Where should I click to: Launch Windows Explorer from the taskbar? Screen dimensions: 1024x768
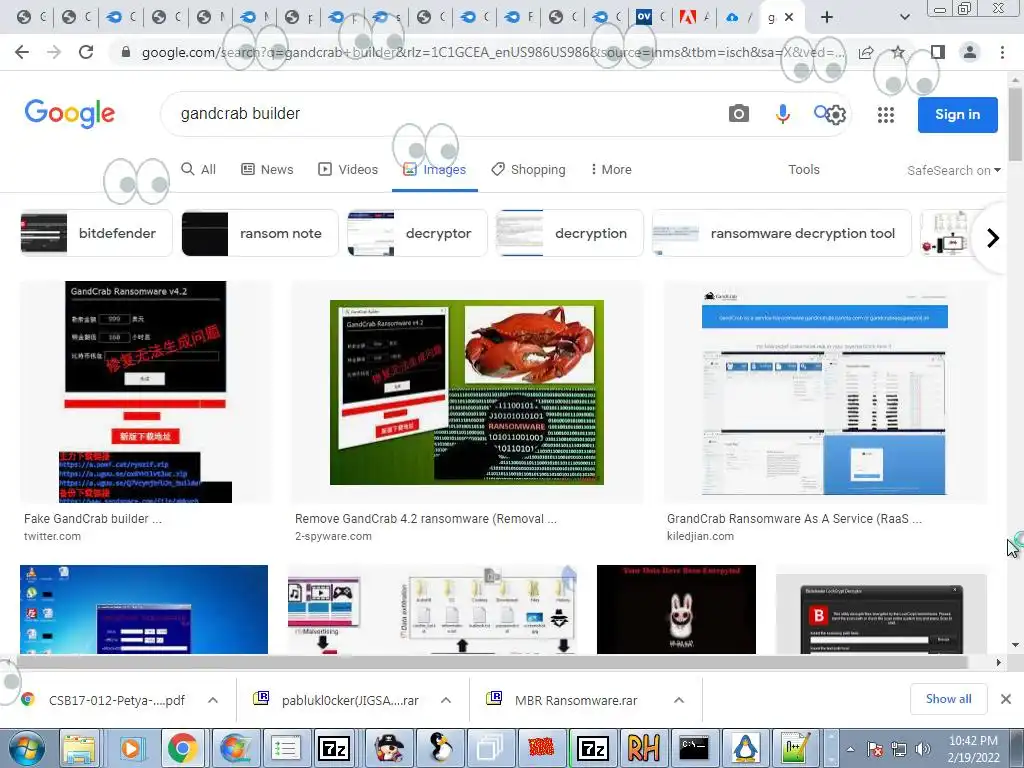click(80, 748)
